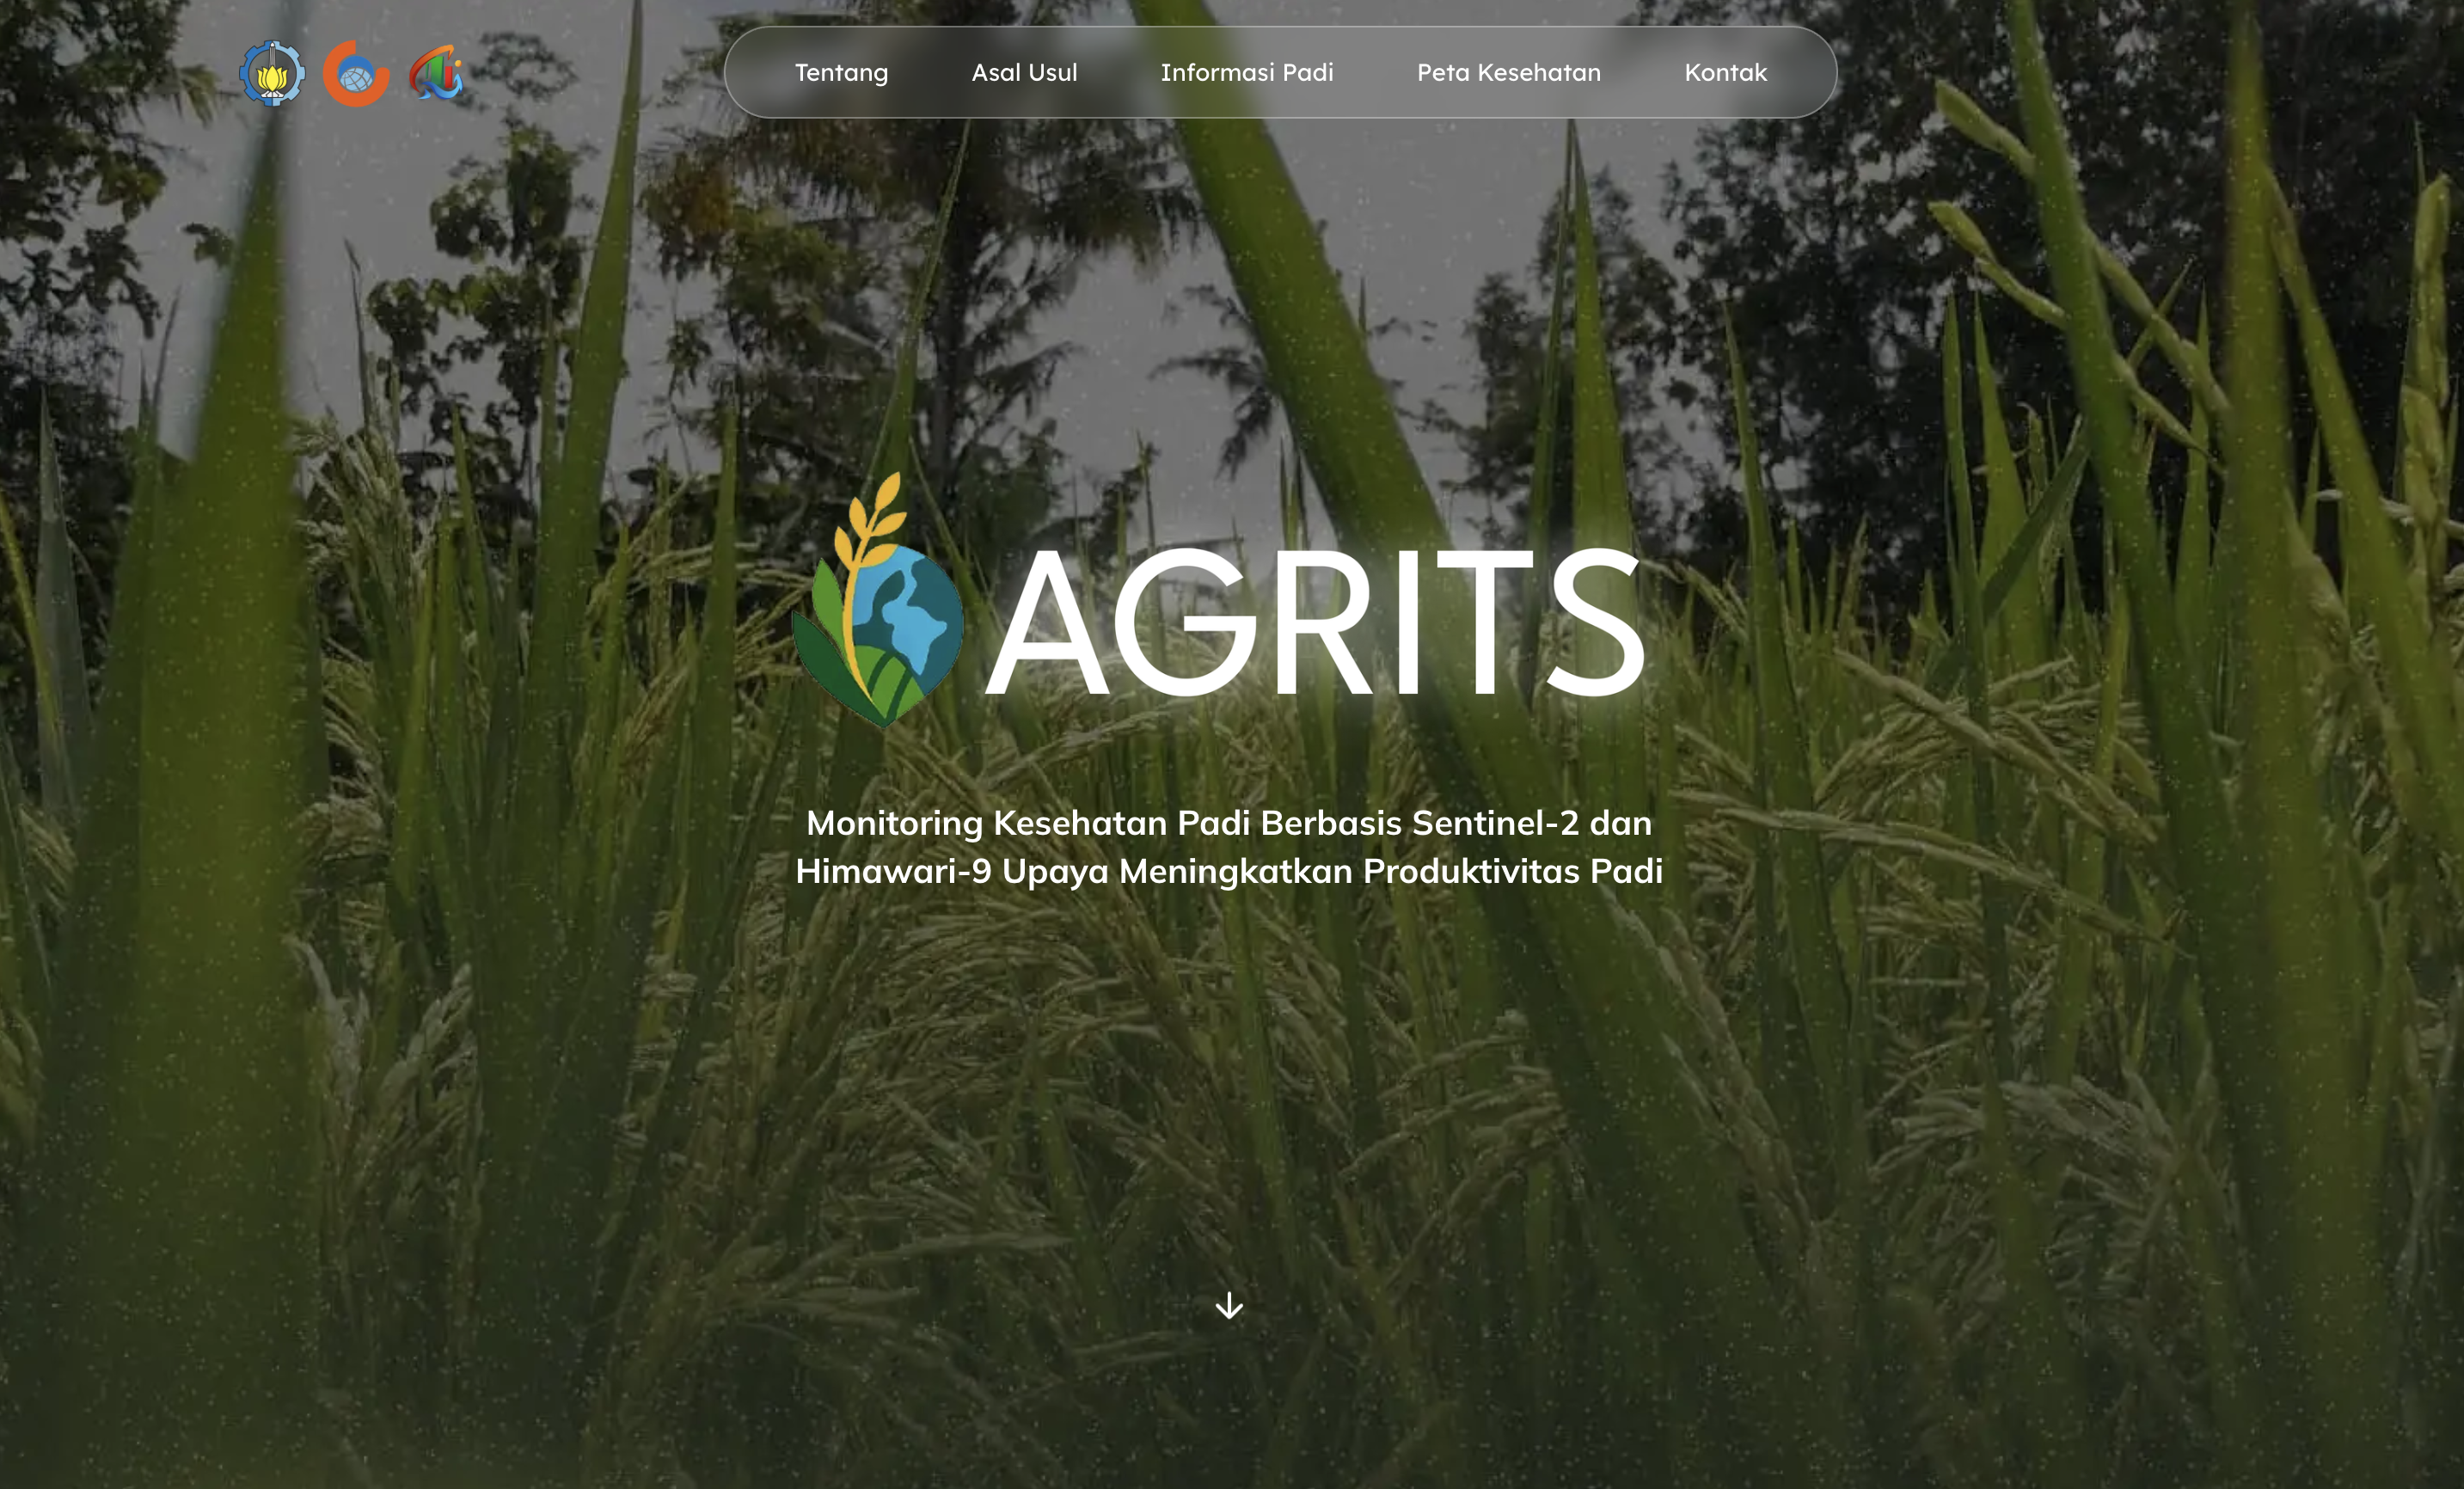Image resolution: width=2464 pixels, height=1489 pixels.
Task: Click "Produktivitas Padi" at tagline end
Action: (1512, 871)
